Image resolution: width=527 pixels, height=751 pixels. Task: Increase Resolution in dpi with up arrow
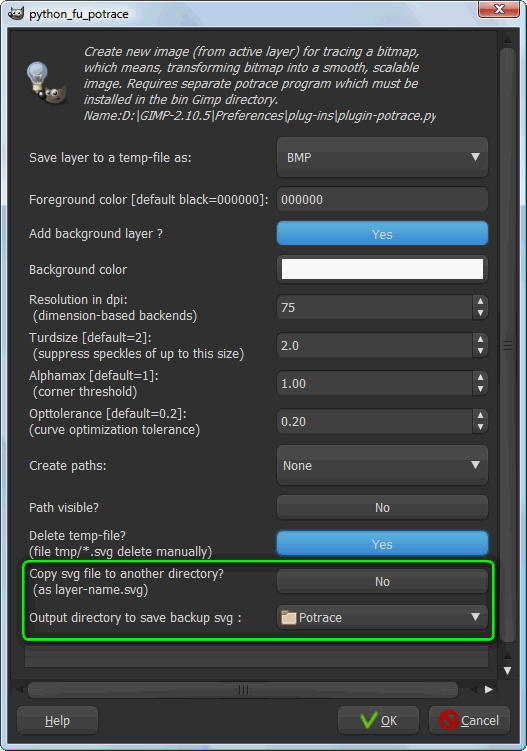click(480, 301)
